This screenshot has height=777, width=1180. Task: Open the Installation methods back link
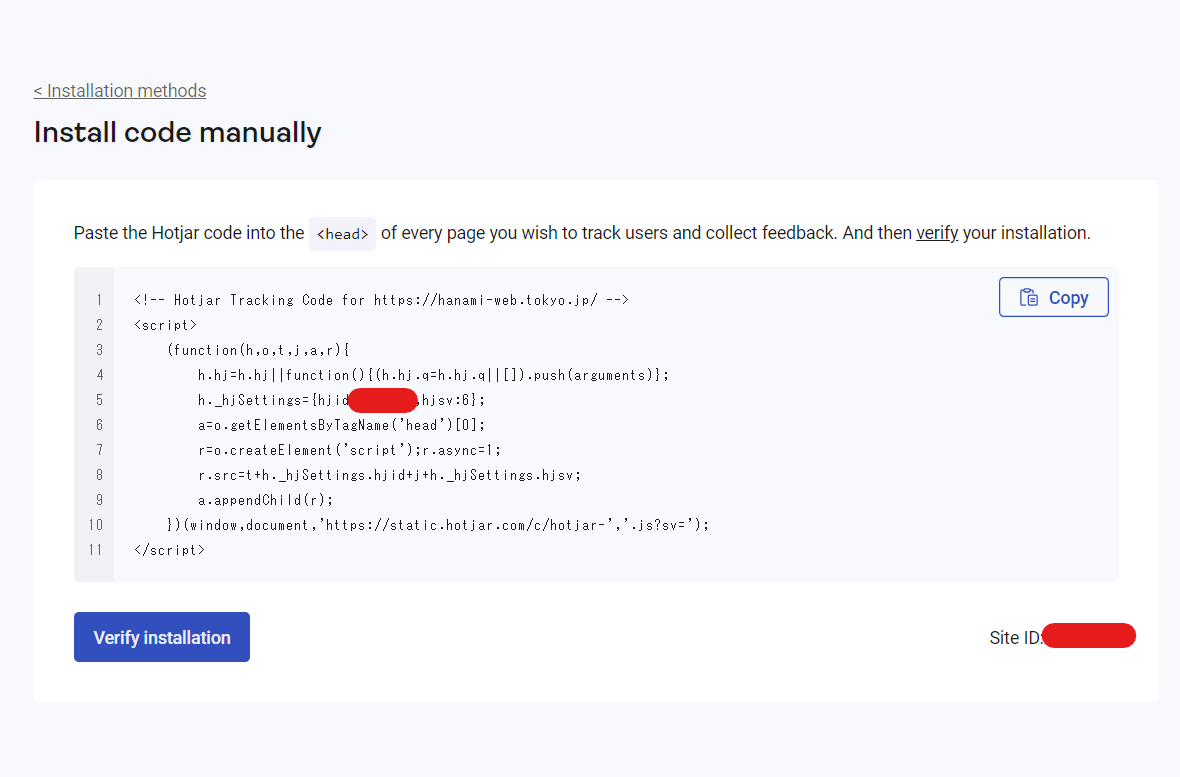[119, 90]
